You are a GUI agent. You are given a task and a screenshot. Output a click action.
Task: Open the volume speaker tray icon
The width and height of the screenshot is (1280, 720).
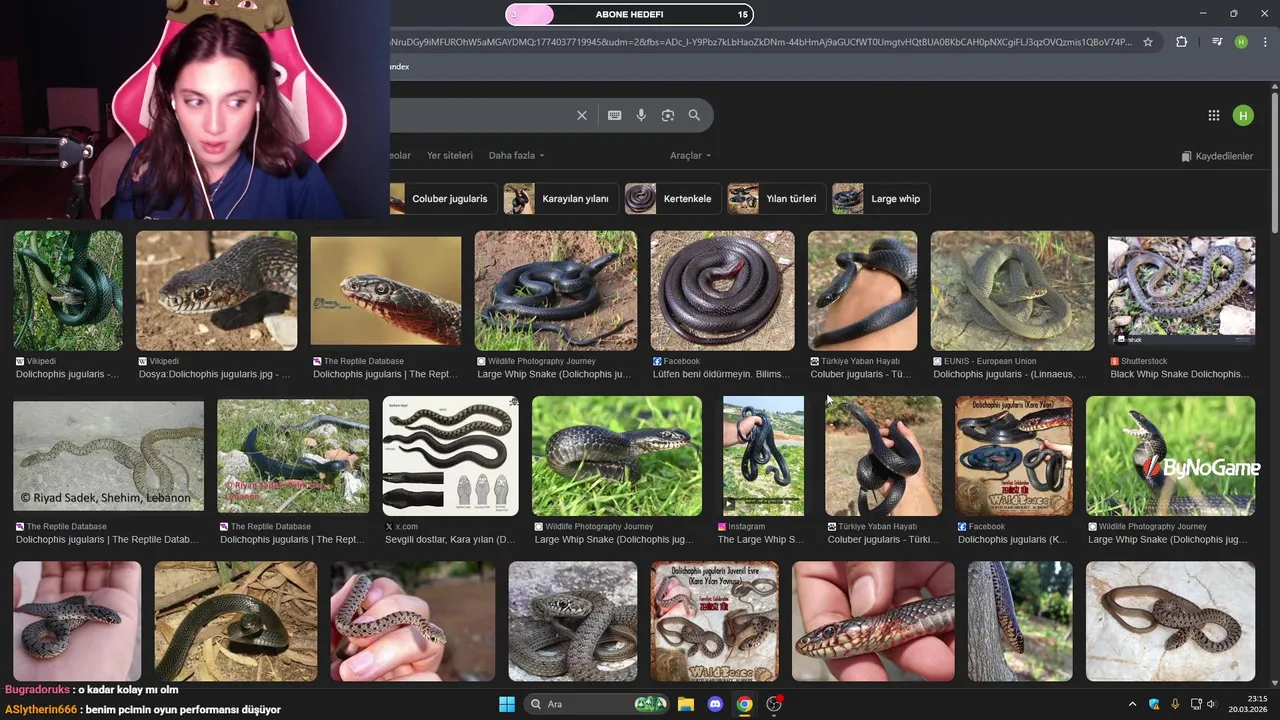coord(1211,704)
